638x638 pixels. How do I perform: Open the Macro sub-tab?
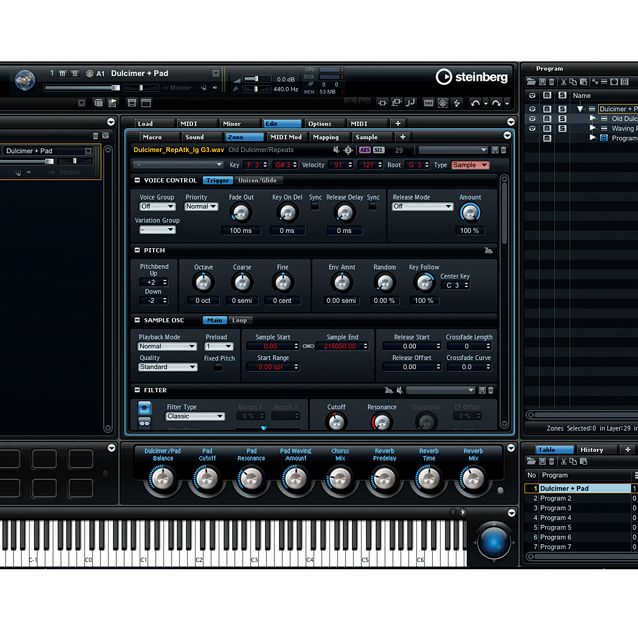159,138
